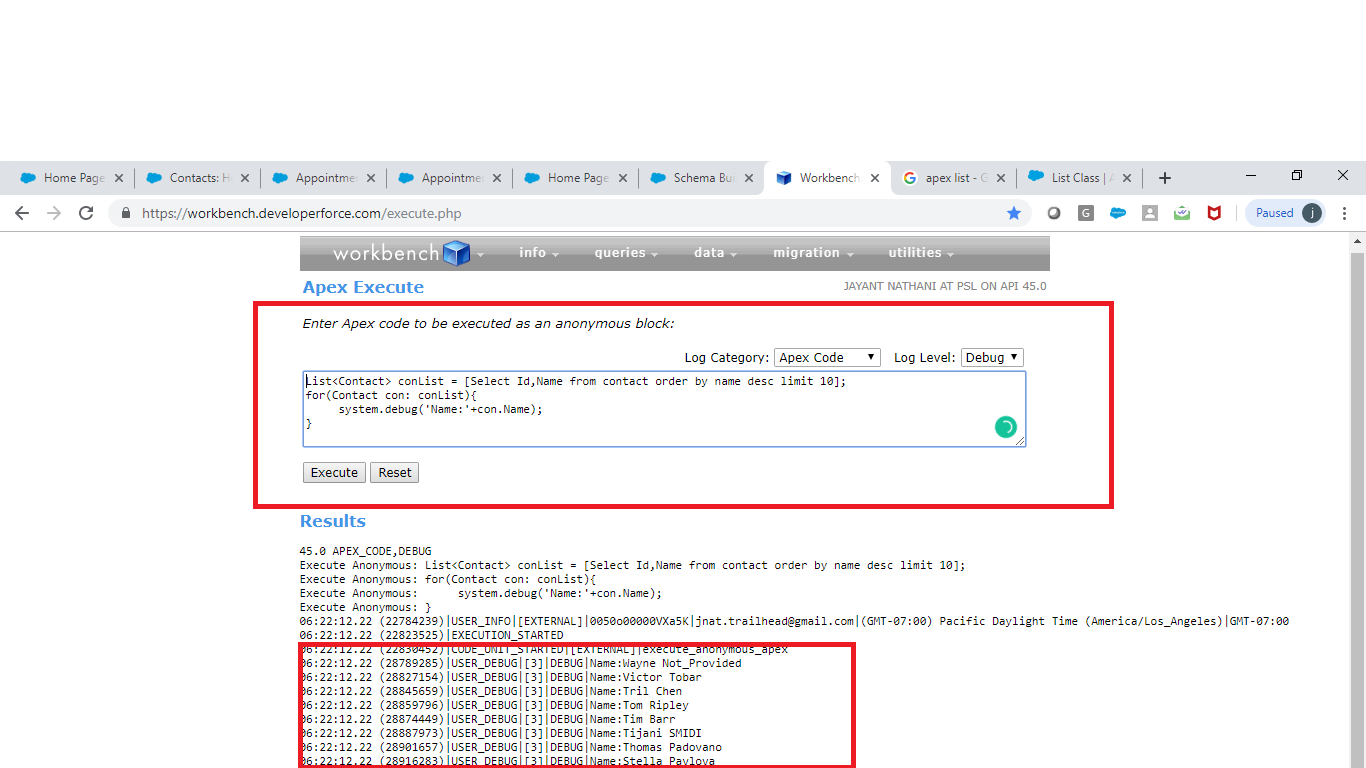Go back using browser back arrow
The width and height of the screenshot is (1366, 768).
22,213
